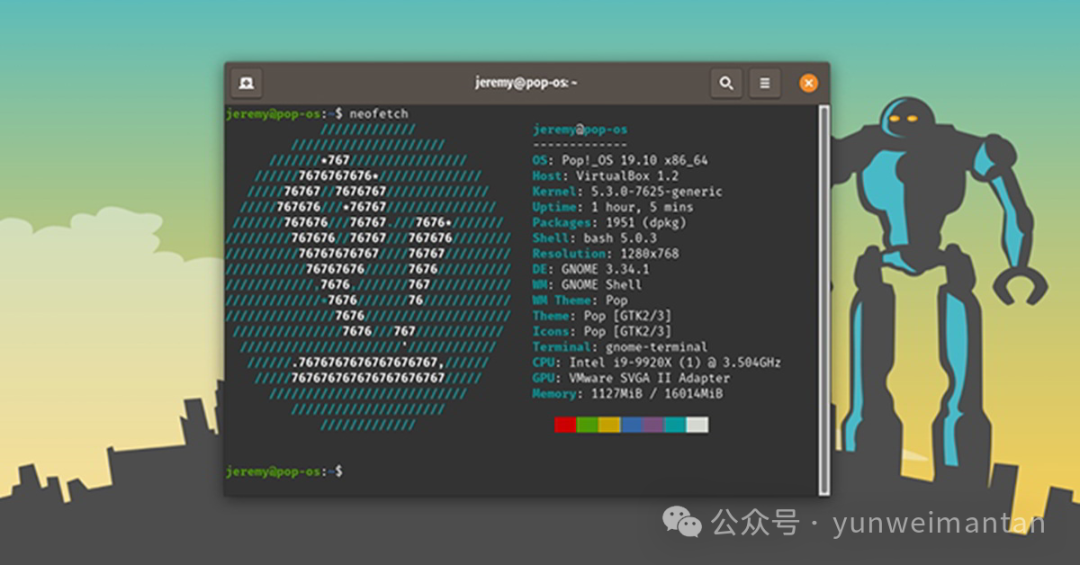Click the cyan color block
The height and width of the screenshot is (565, 1080).
(676, 424)
